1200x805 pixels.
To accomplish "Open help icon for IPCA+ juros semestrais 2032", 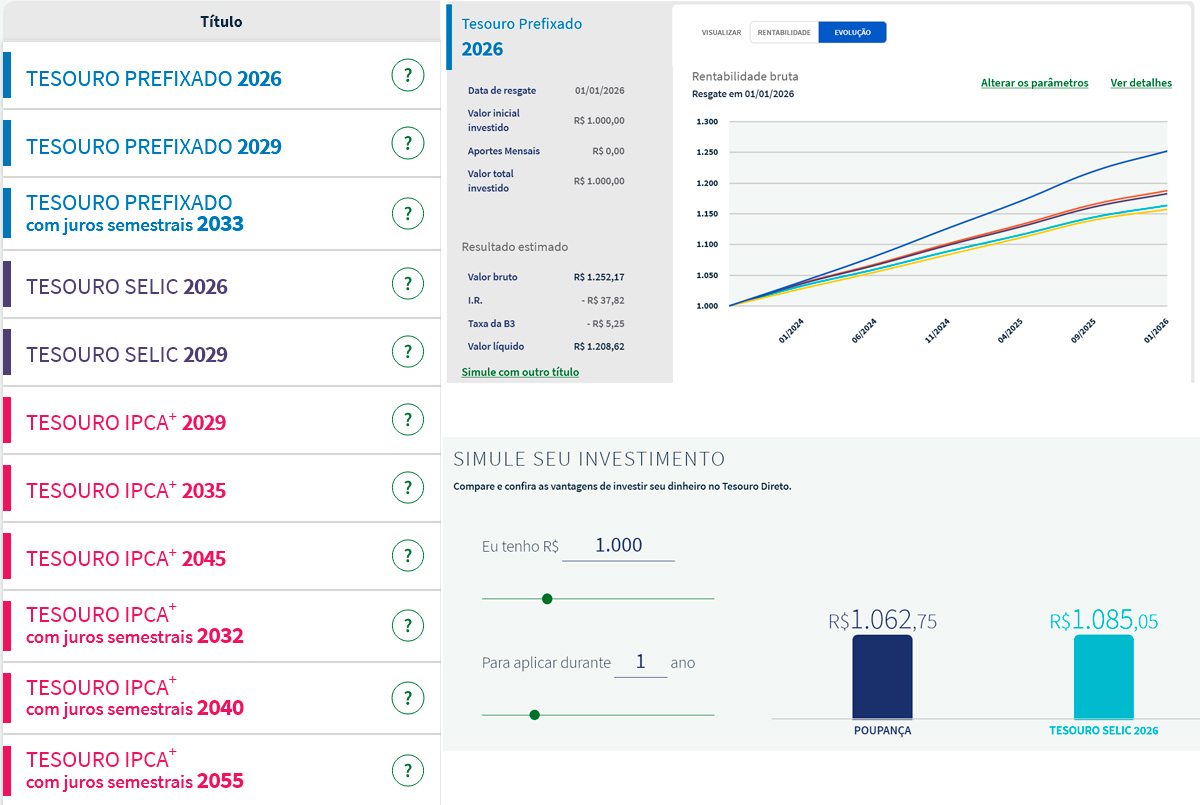I will pos(407,626).
